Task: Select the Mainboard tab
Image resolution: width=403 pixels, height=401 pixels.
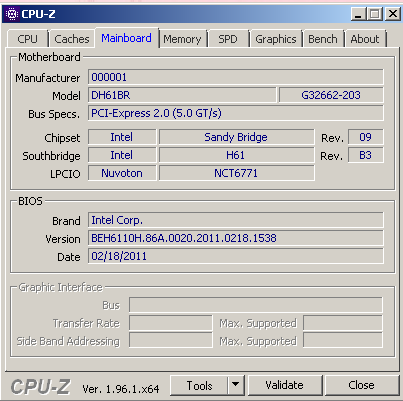Action: coord(126,38)
